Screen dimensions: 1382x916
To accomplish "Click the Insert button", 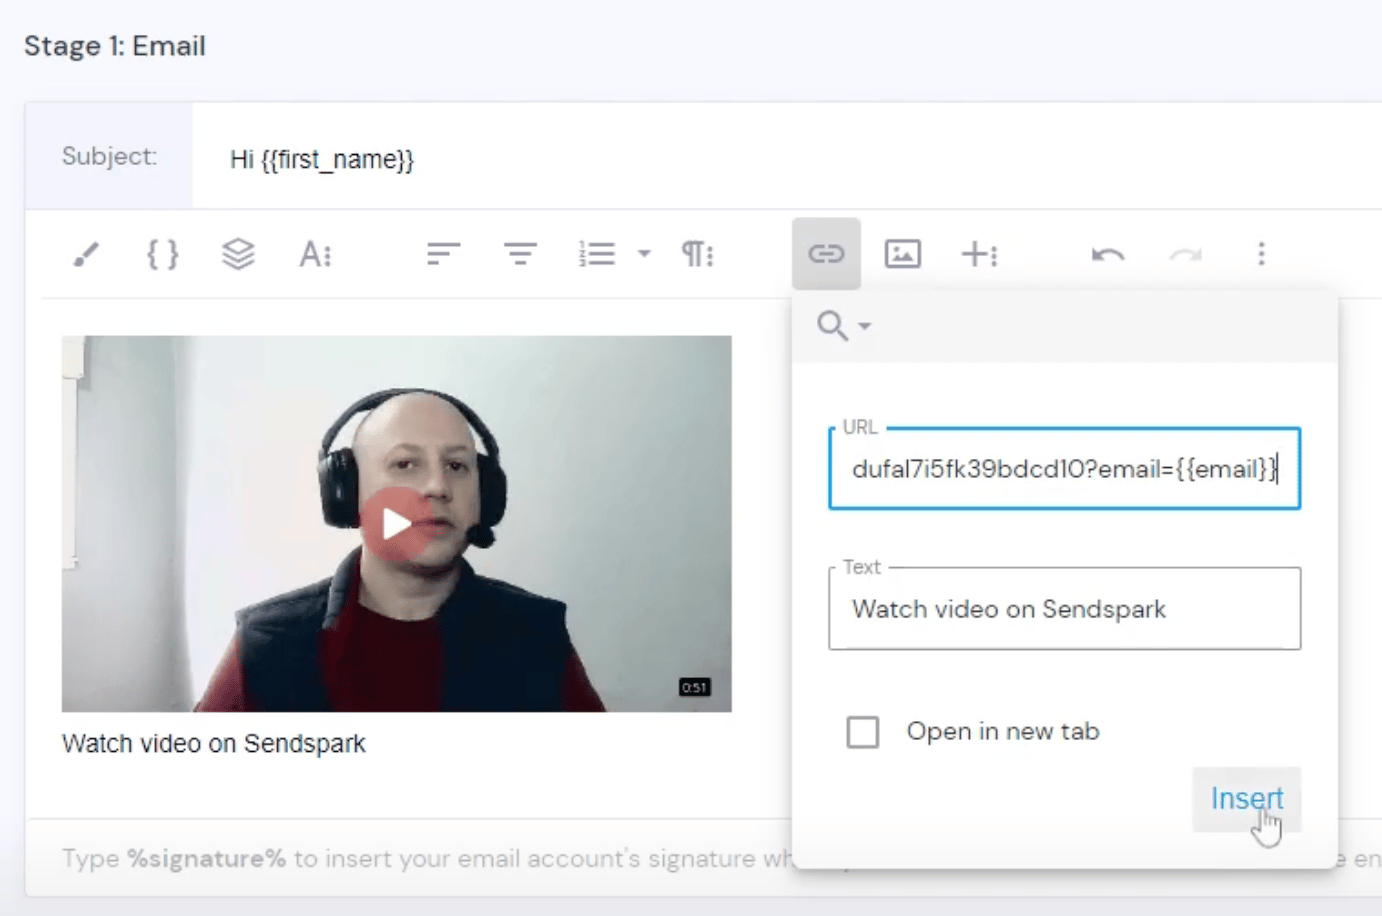I will click(1246, 799).
